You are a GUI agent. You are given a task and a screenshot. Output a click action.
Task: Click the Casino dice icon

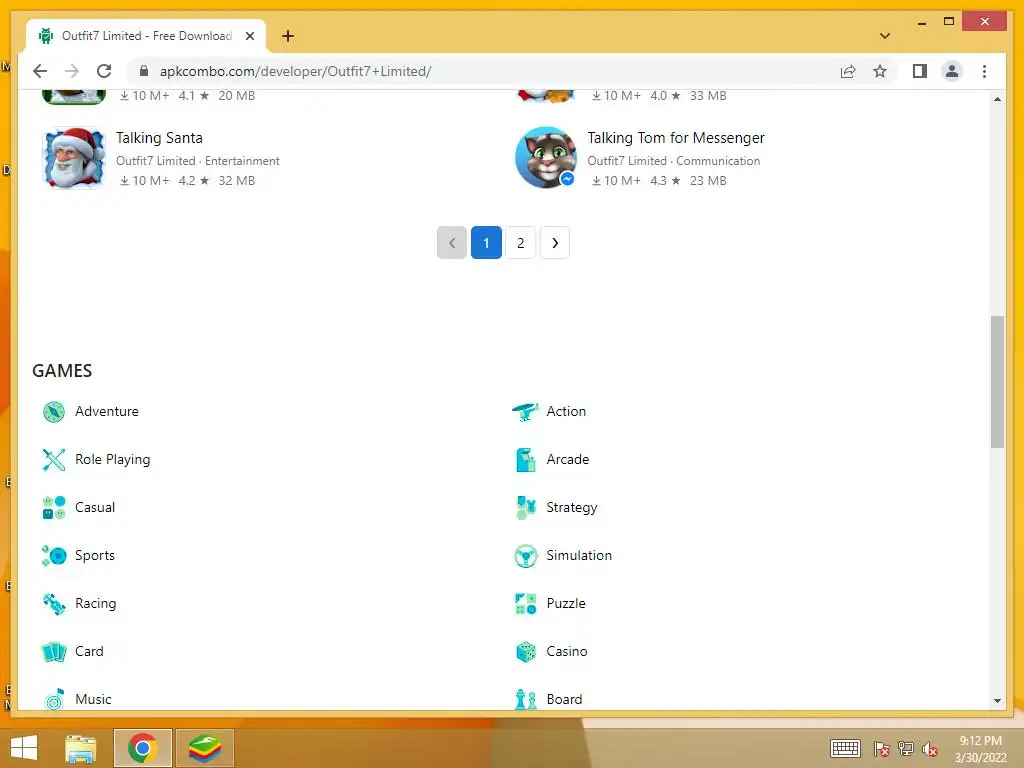point(525,652)
